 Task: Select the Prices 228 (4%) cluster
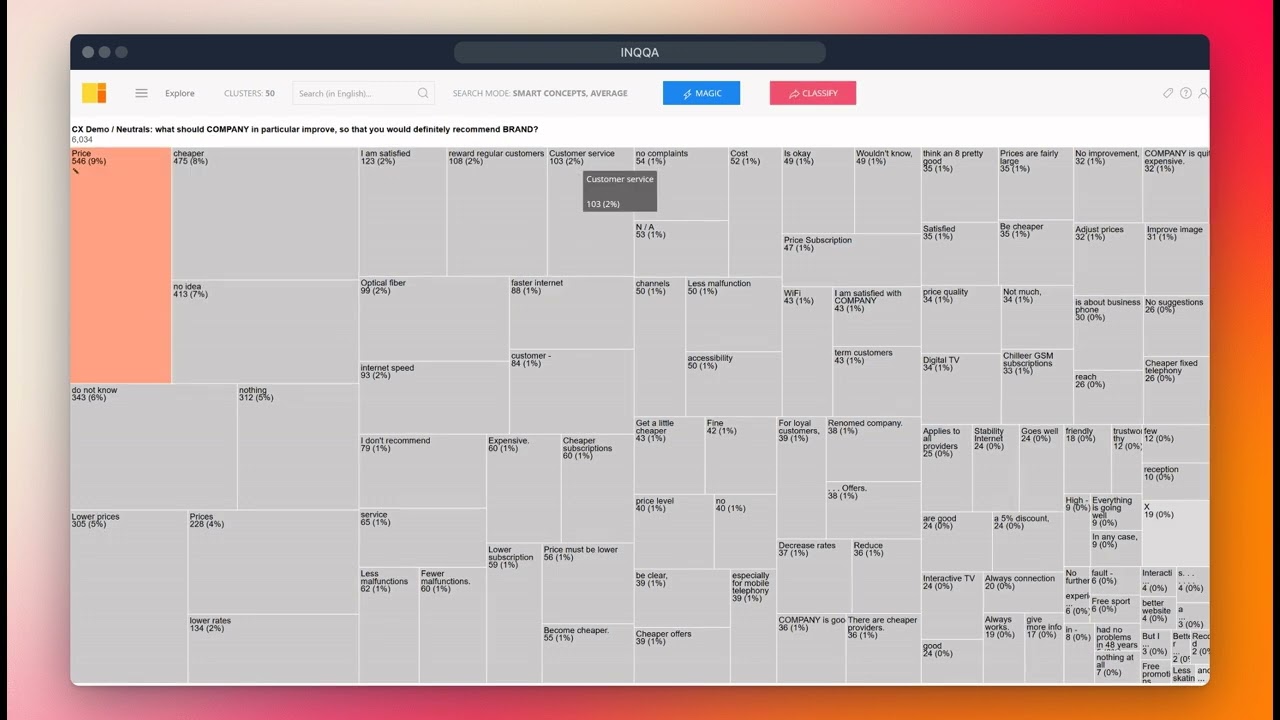[x=273, y=562]
